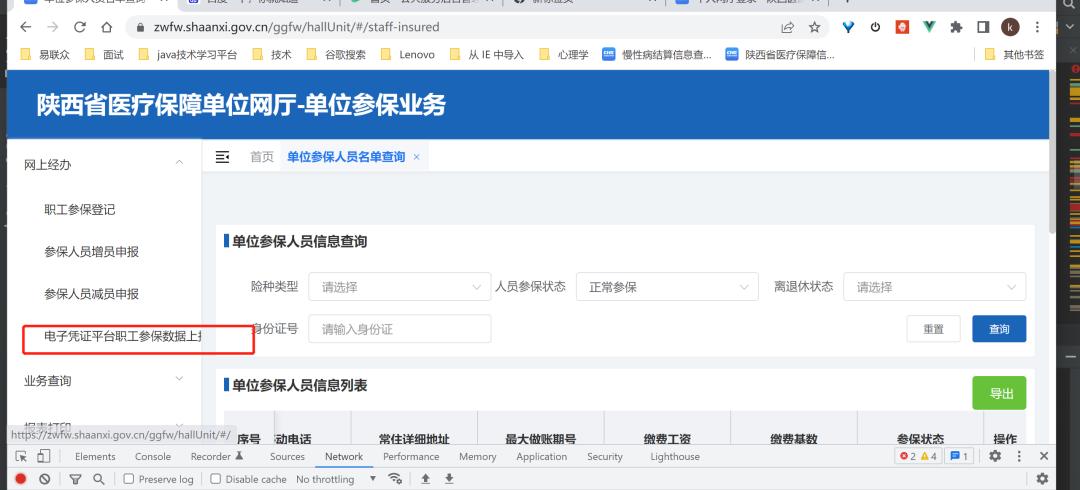Viewport: 1080px width, 490px height.
Task: Click the share page icon in address bar
Action: pos(787,28)
